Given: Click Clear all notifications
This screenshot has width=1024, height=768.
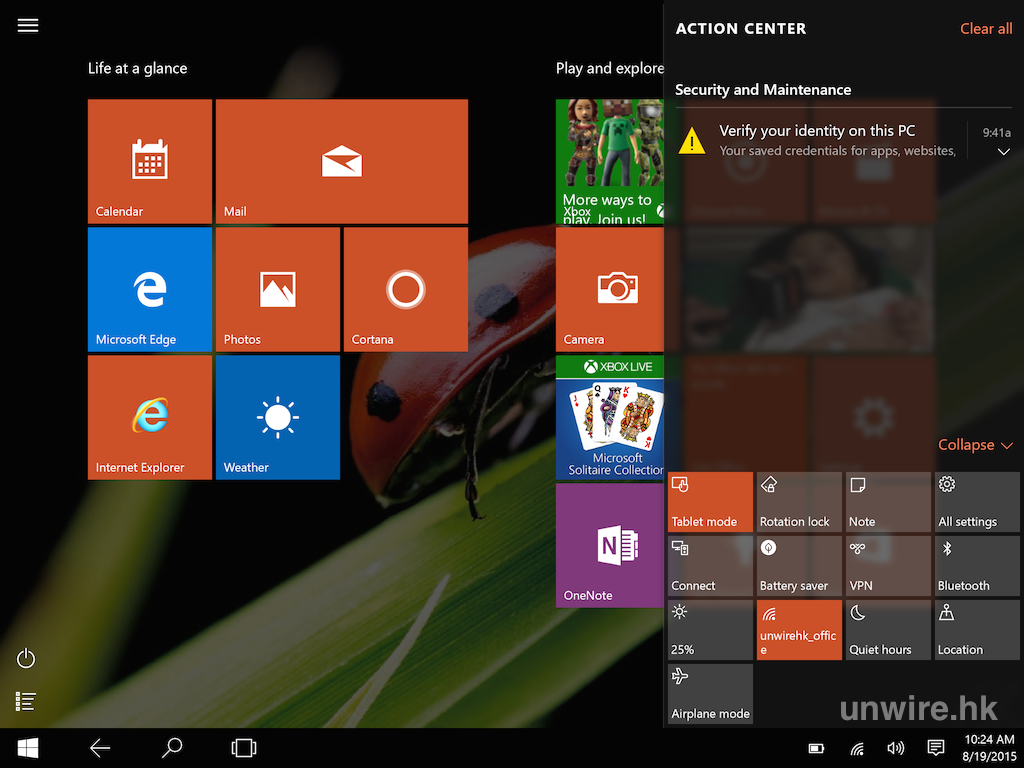Looking at the screenshot, I should point(985,29).
